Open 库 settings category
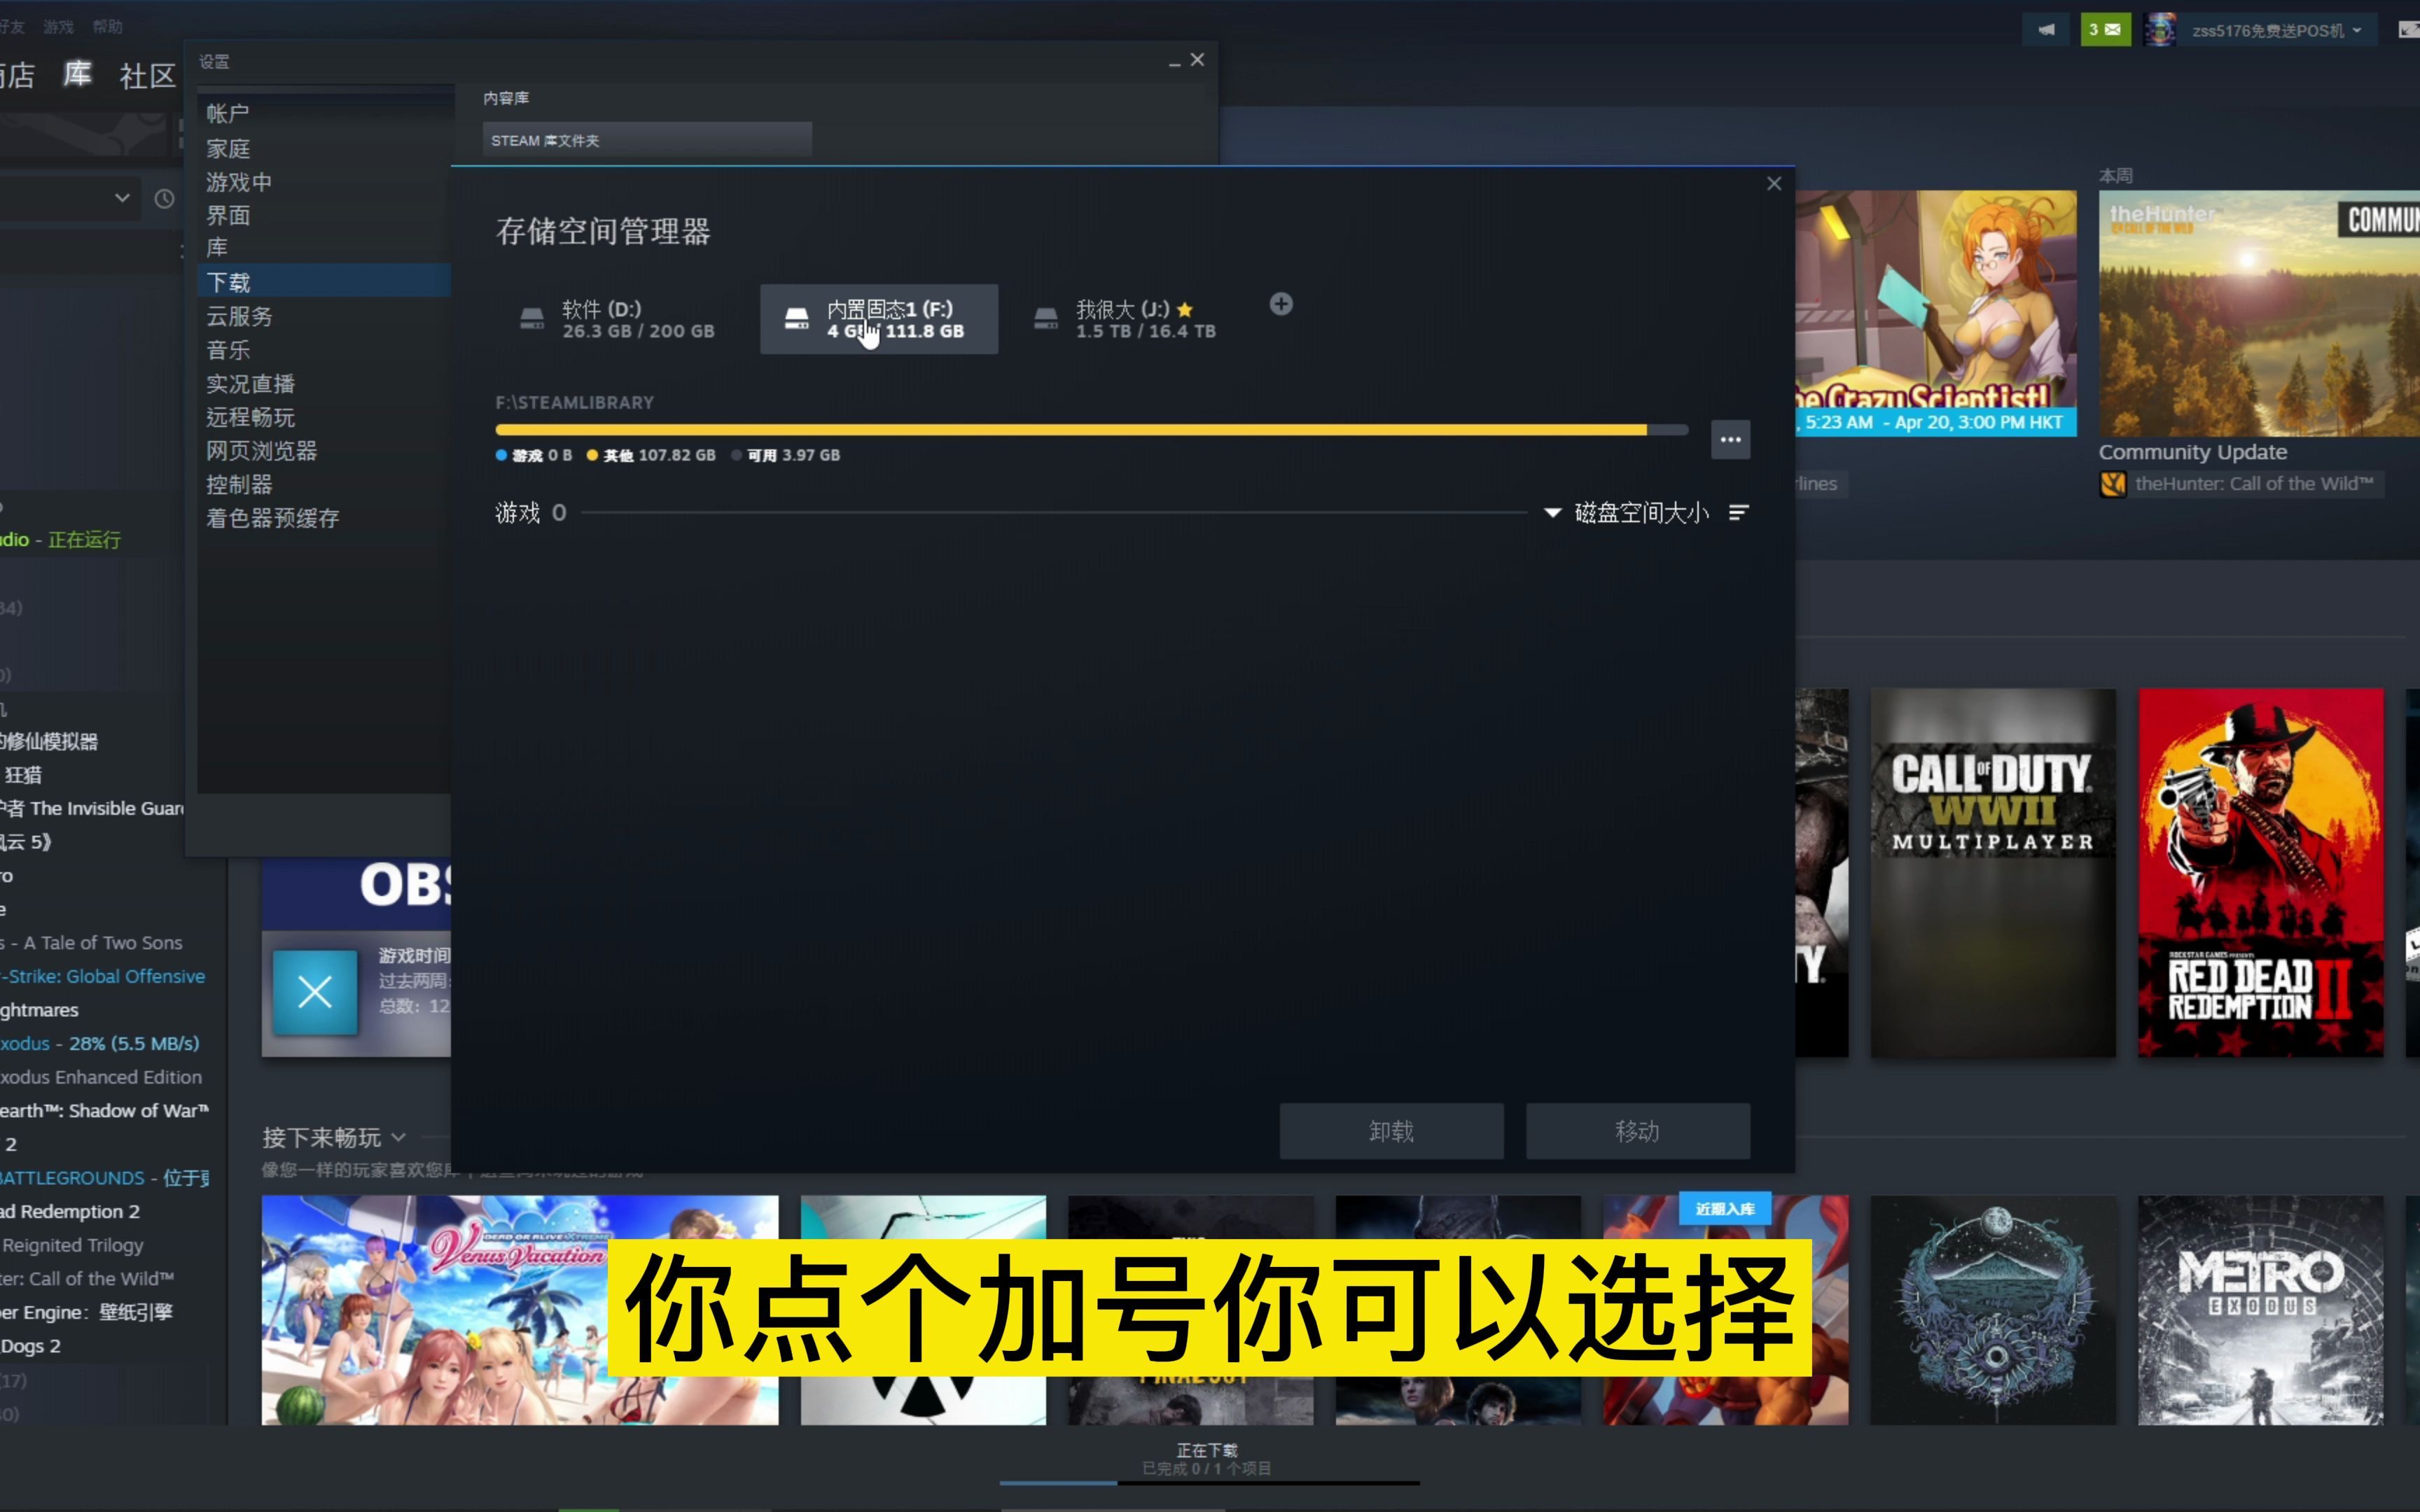This screenshot has width=2420, height=1512. [325, 248]
